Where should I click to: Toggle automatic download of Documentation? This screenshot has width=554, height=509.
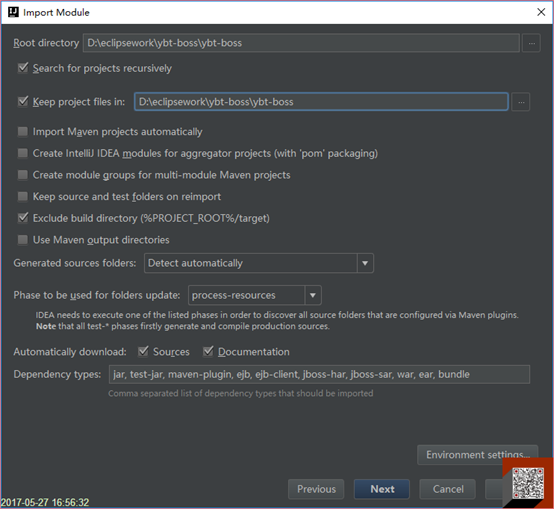click(208, 351)
